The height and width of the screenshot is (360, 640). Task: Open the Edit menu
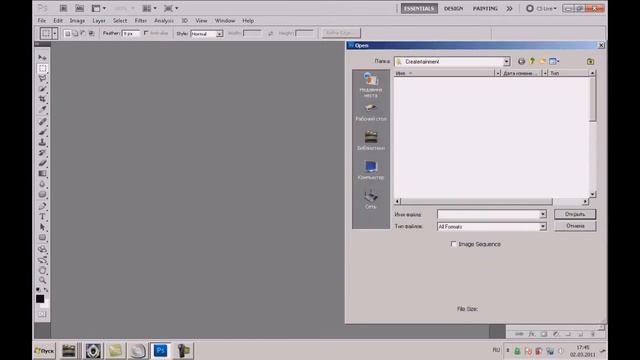coord(58,20)
